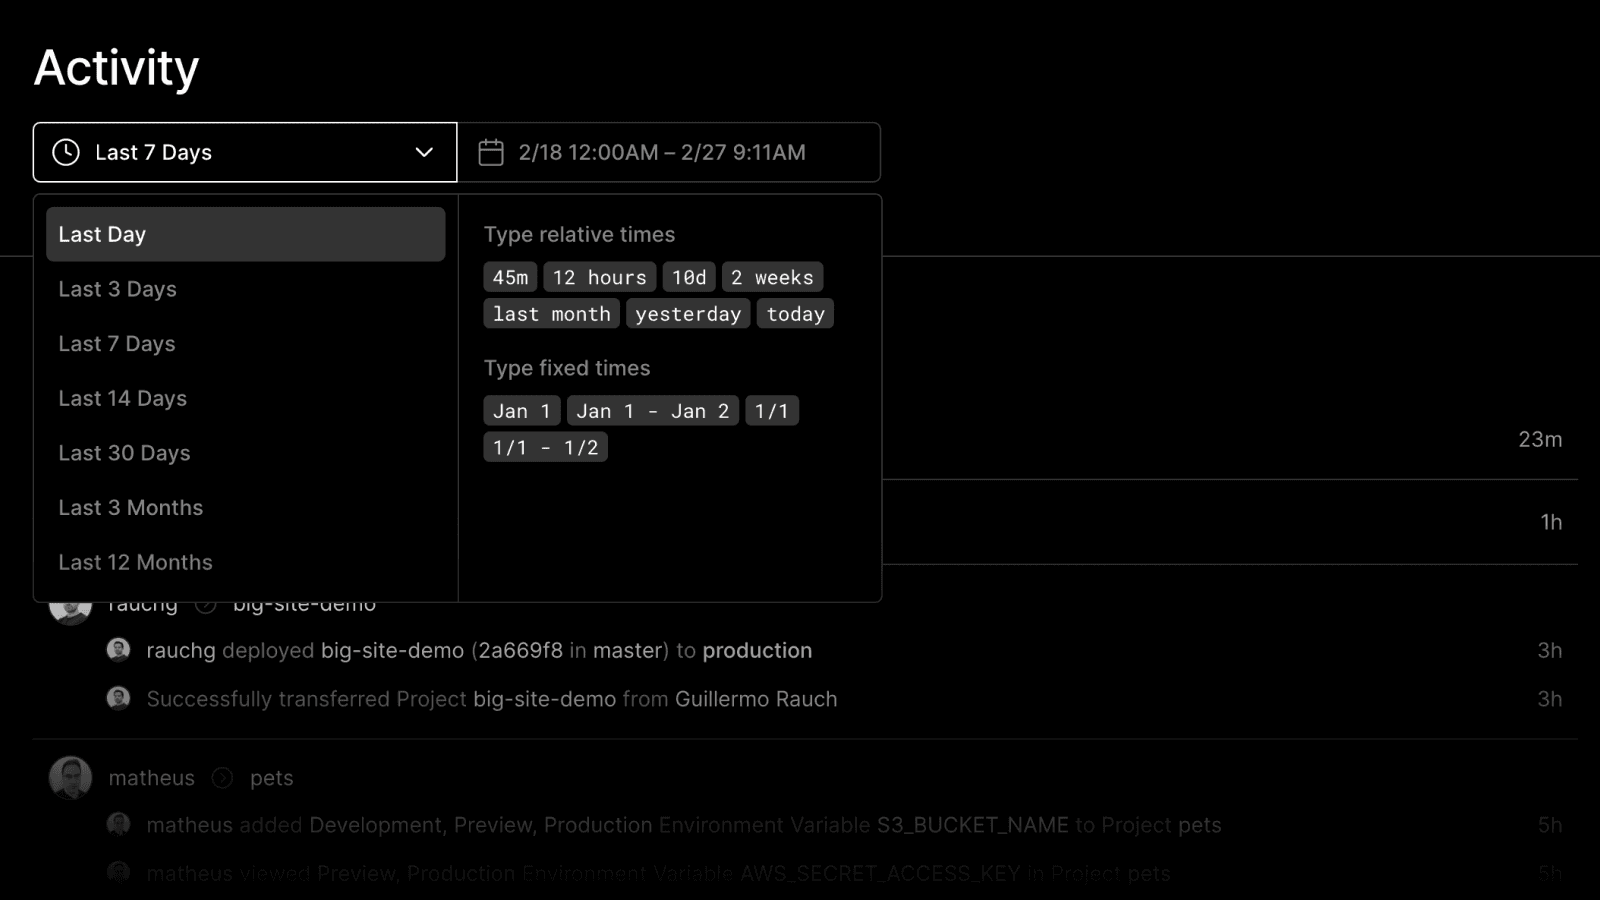
Task: Click the calendar icon beside date range
Action: (x=491, y=152)
